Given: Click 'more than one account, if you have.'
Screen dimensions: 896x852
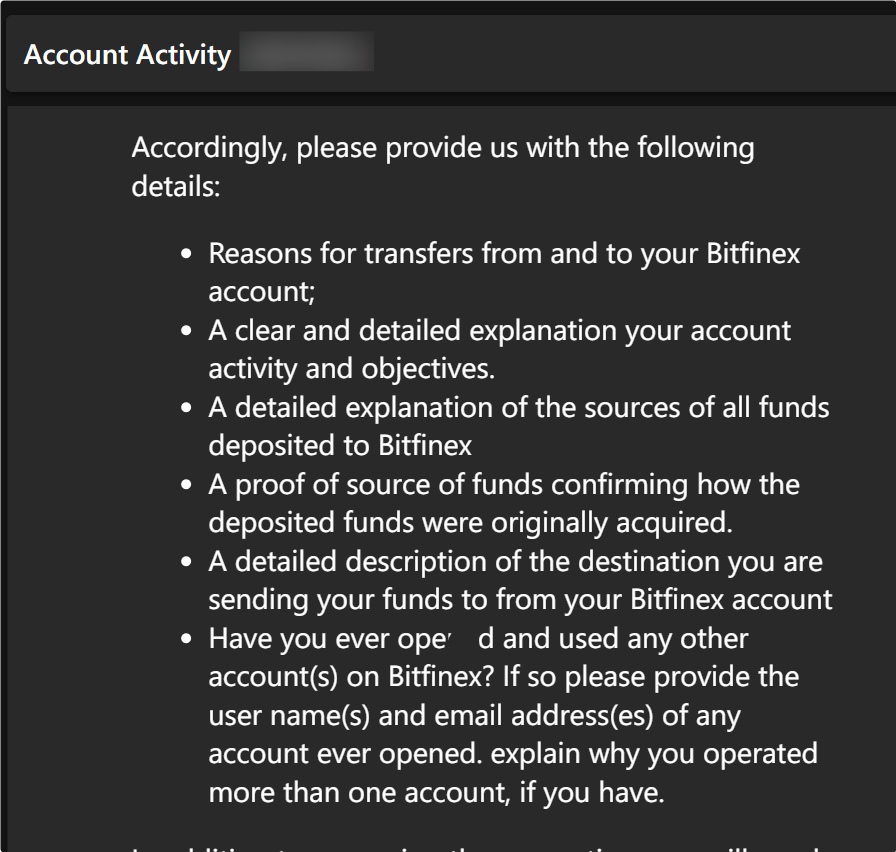Looking at the screenshot, I should 437,793.
